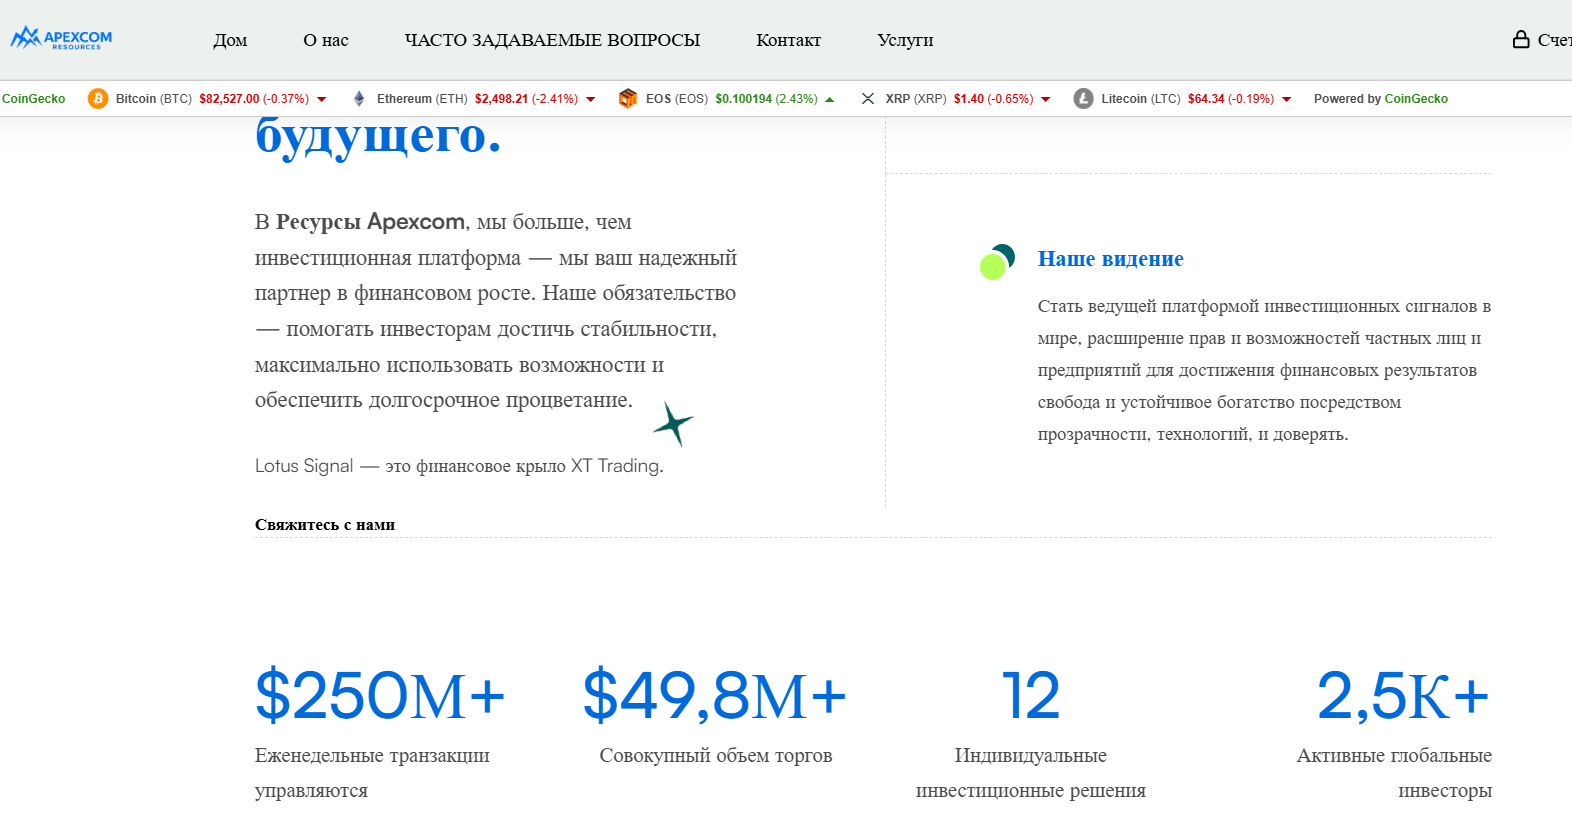1572x824 pixels.
Task: Click the Litecoin price $64.34
Action: click(x=1206, y=99)
